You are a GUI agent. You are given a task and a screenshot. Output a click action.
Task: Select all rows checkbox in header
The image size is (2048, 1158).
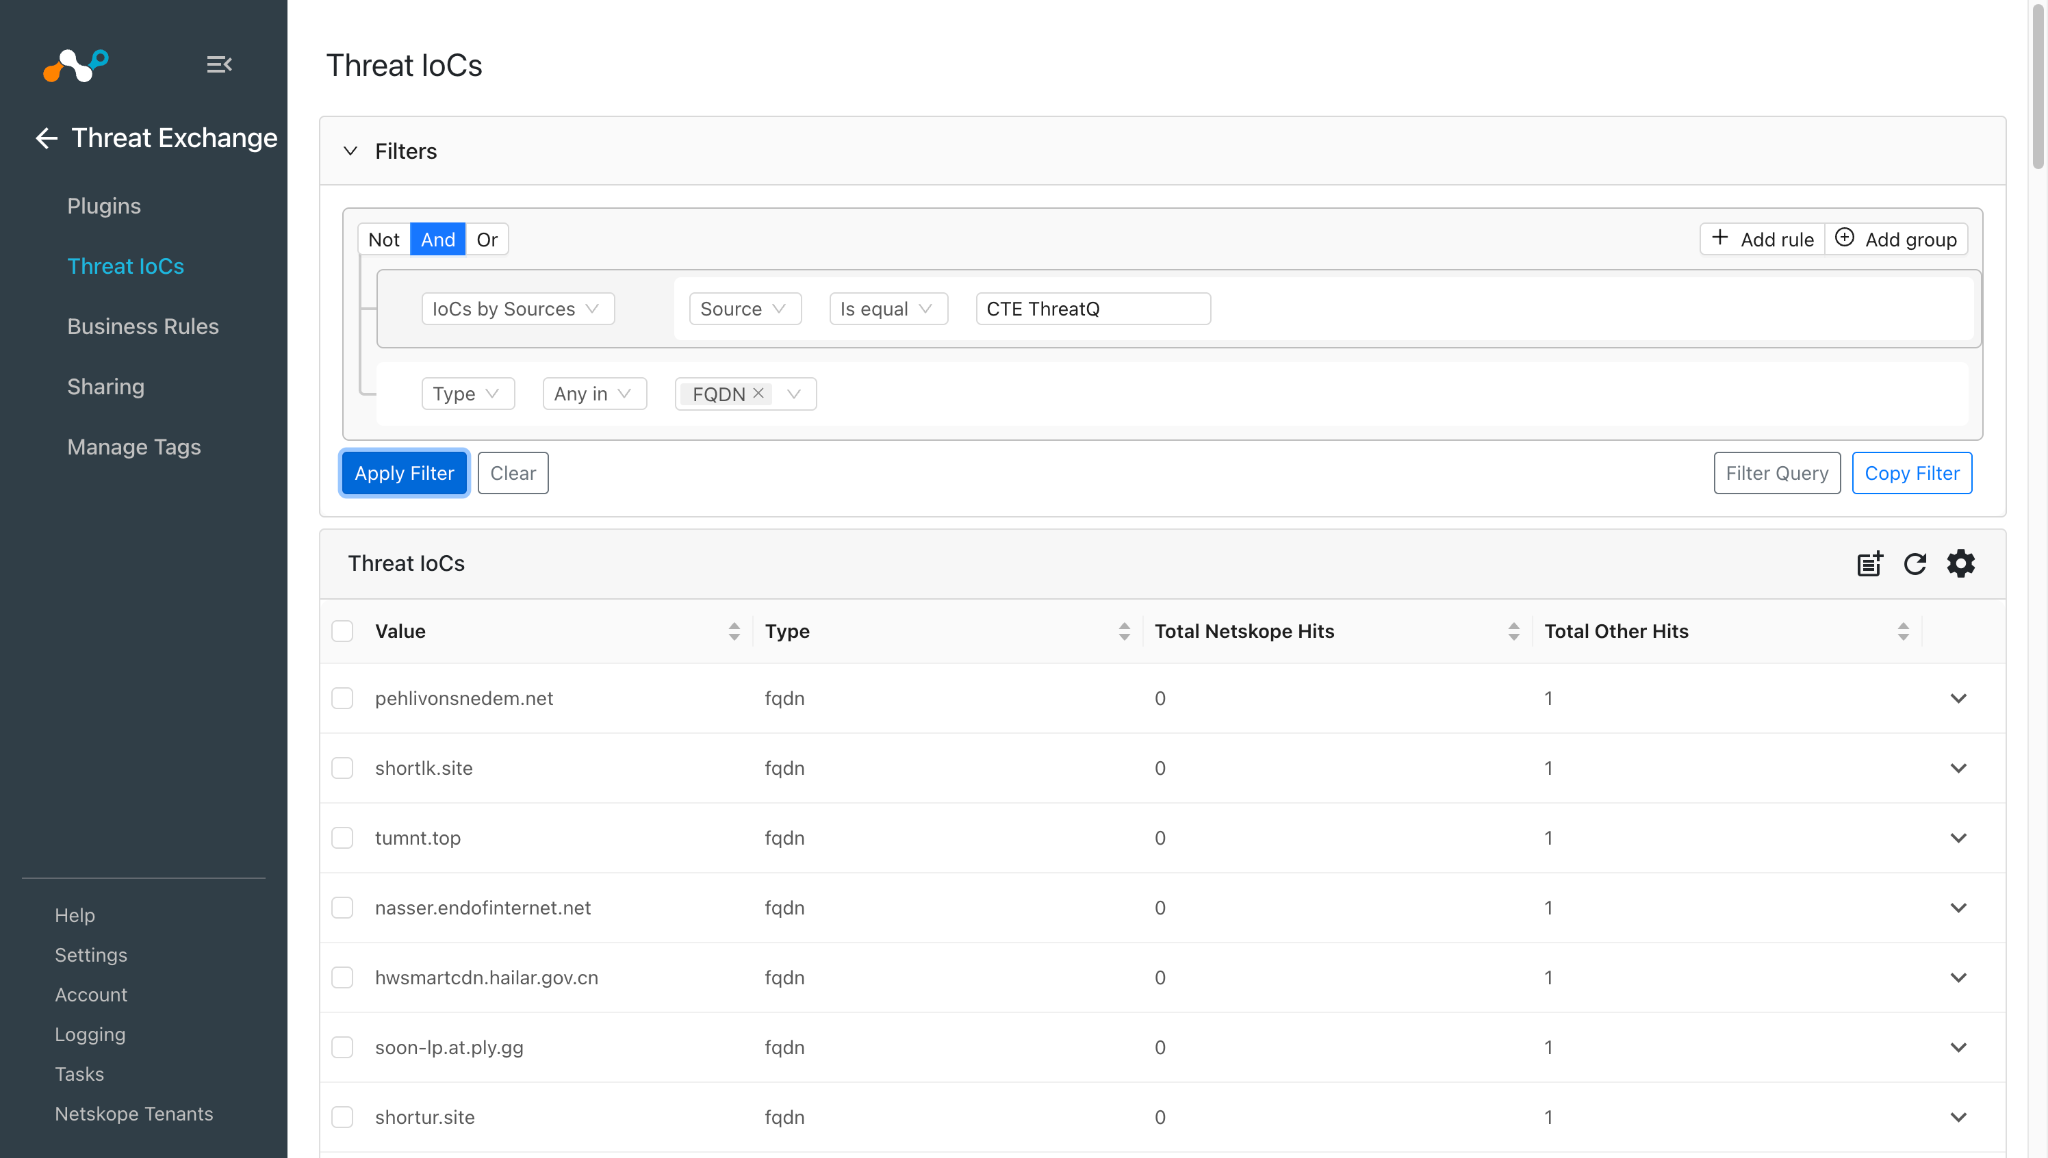click(342, 631)
